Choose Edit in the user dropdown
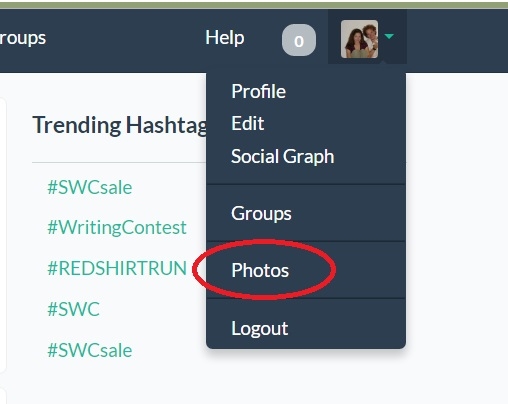Viewport: 508px width, 404px height. [248, 123]
